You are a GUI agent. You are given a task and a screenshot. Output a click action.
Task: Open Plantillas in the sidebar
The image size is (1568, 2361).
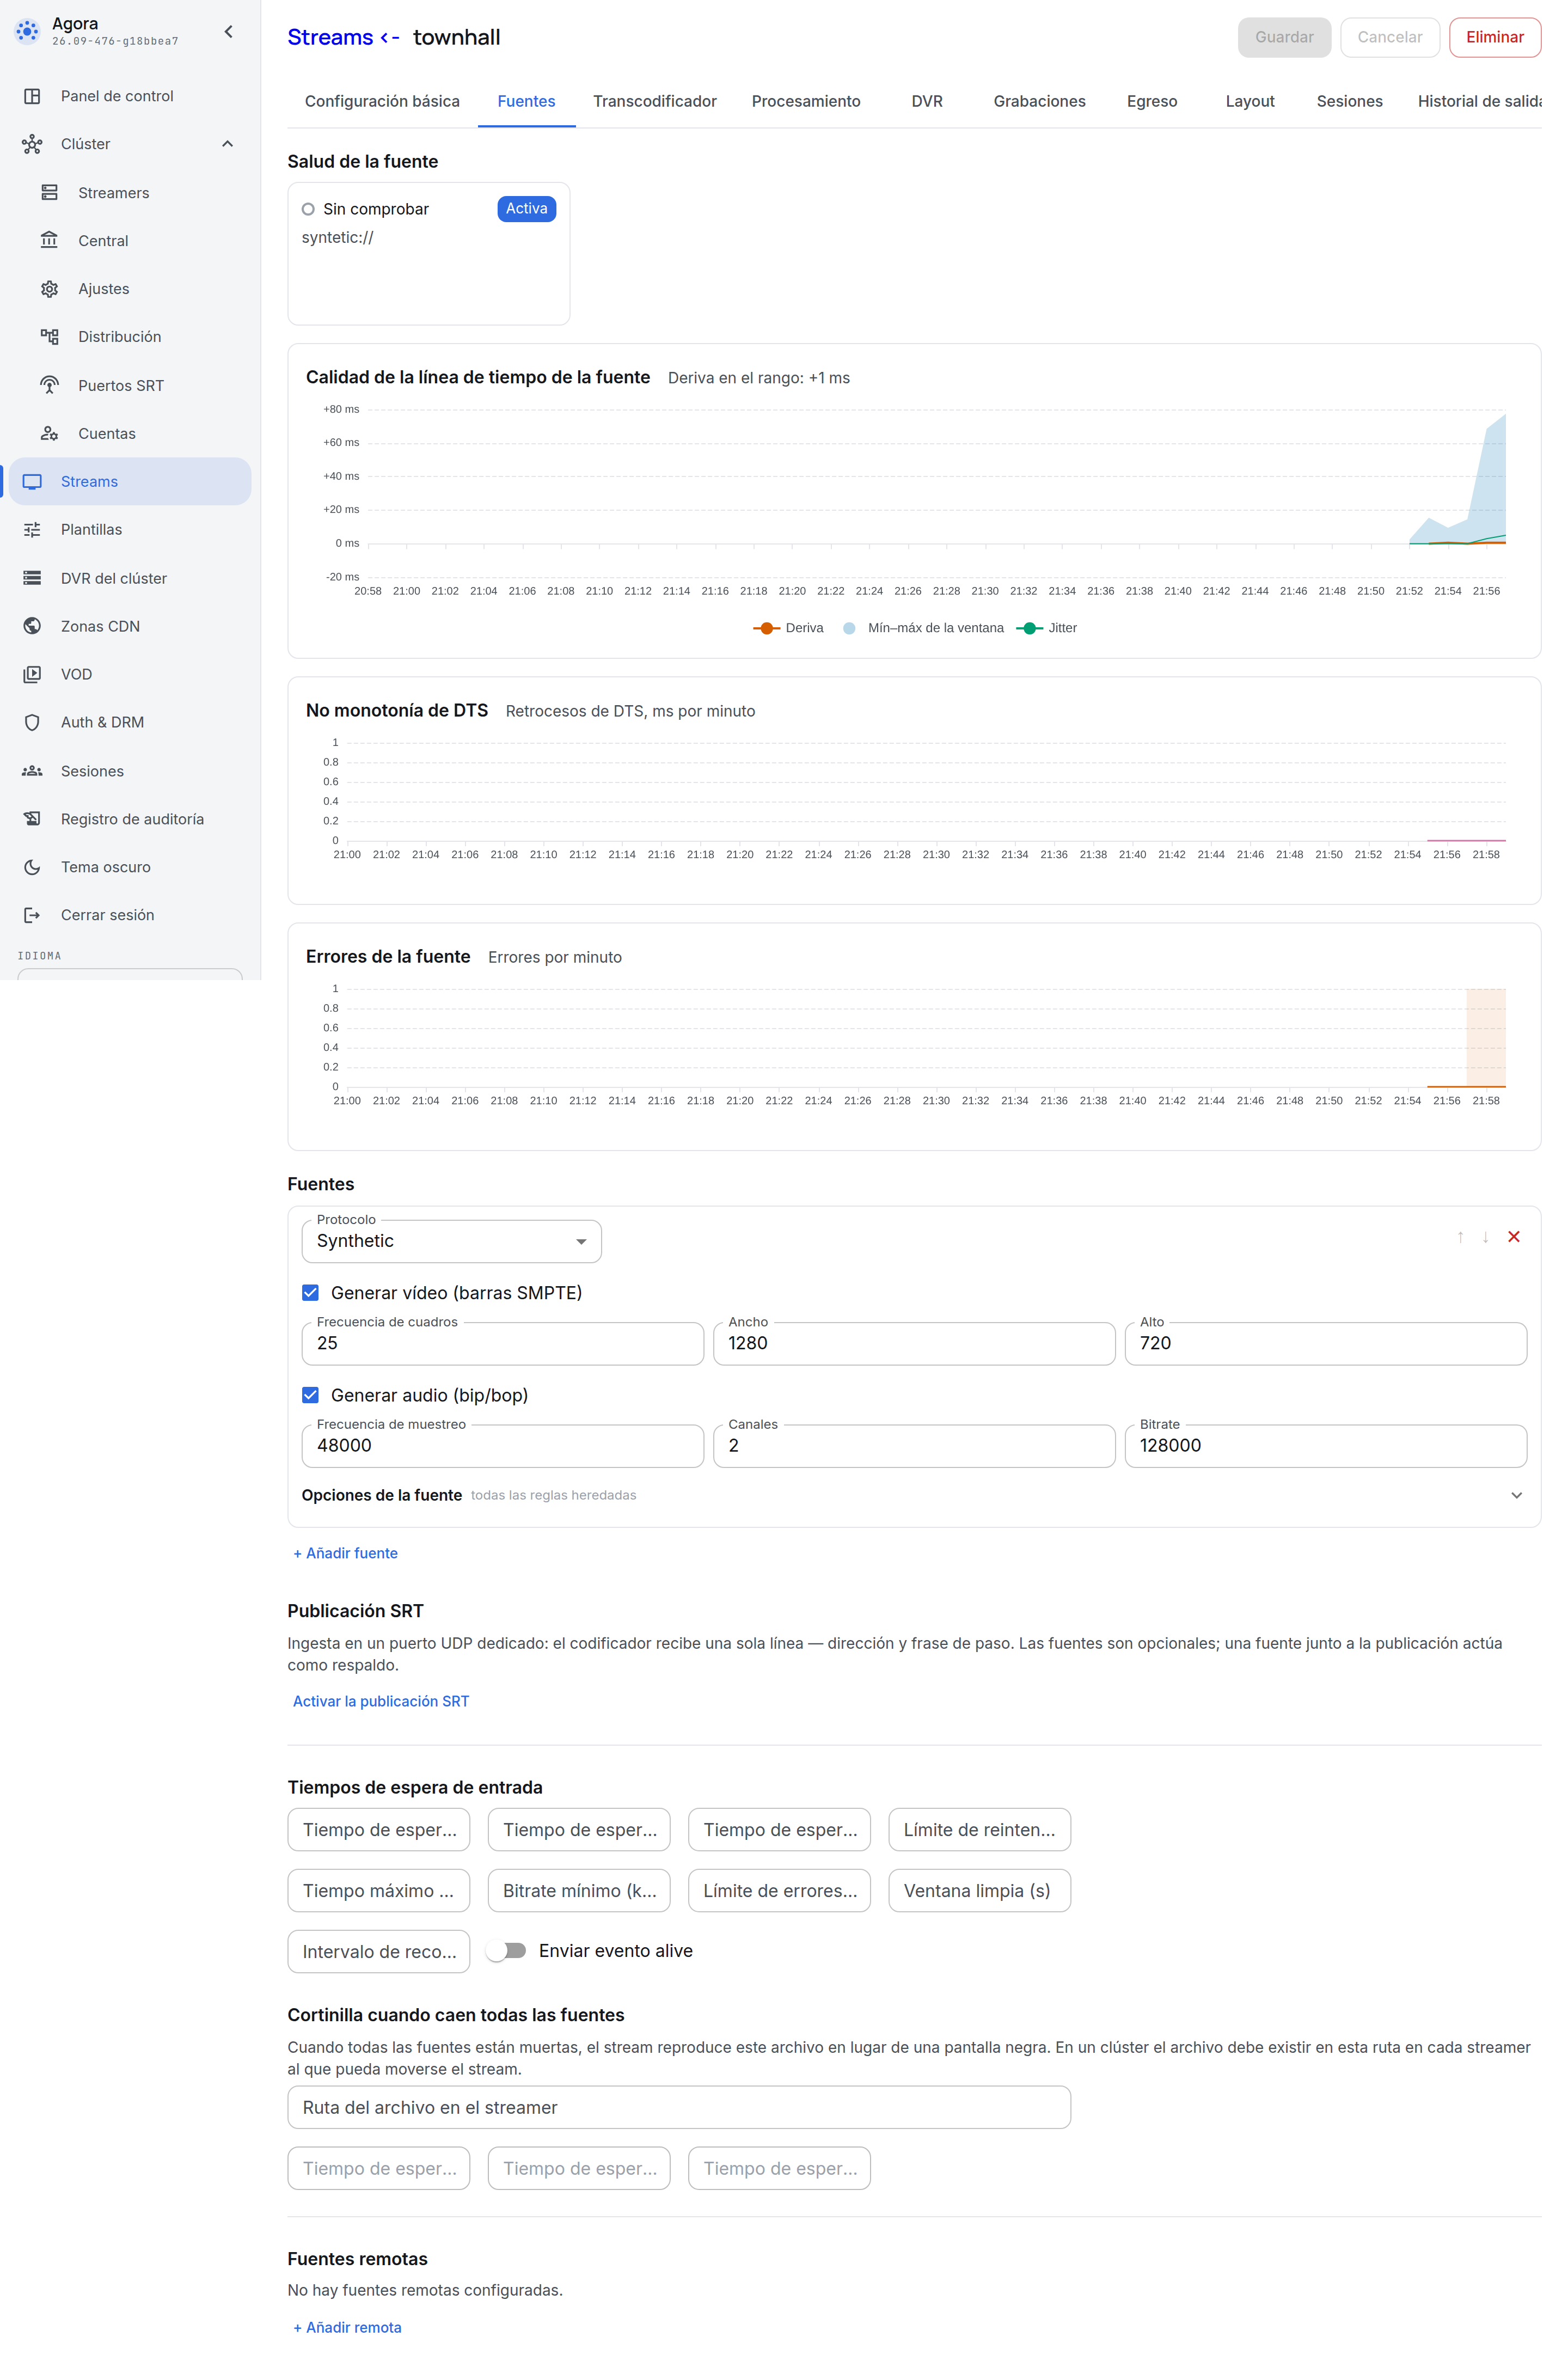coord(130,530)
